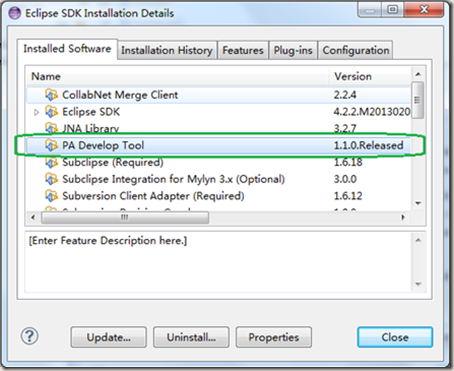Click the Subclipse (Required) feature icon
The image size is (454, 371).
[x=51, y=162]
